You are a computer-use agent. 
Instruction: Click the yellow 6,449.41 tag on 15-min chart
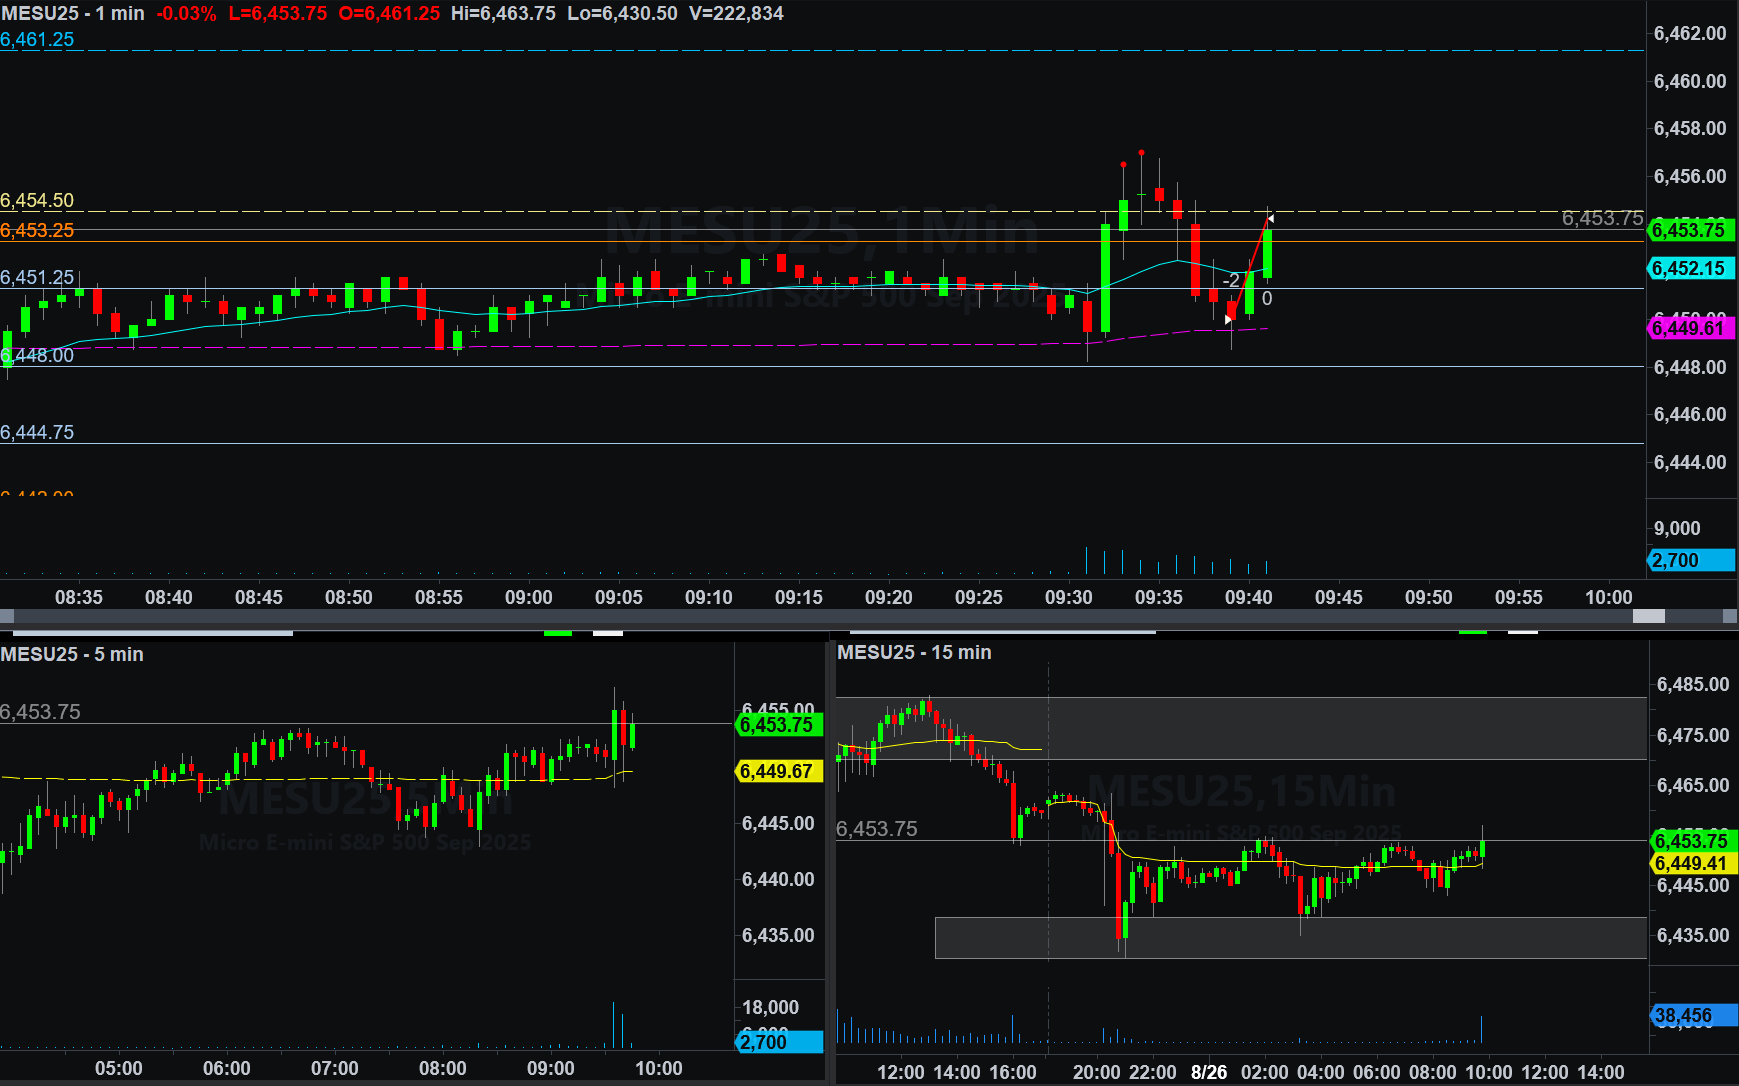coord(1690,863)
